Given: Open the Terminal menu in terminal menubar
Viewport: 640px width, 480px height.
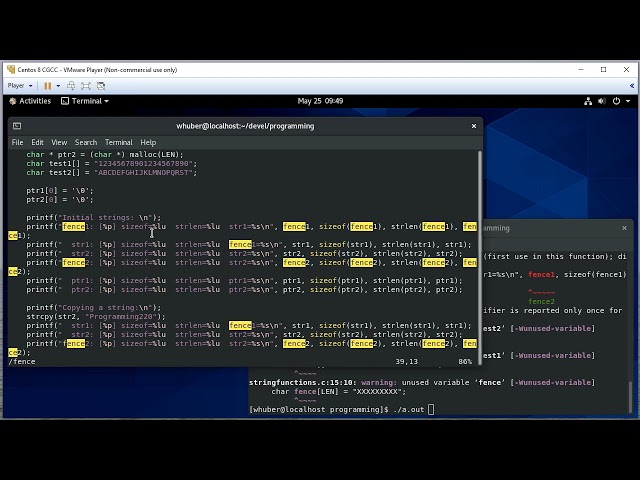Looking at the screenshot, I should pyautogui.click(x=118, y=142).
